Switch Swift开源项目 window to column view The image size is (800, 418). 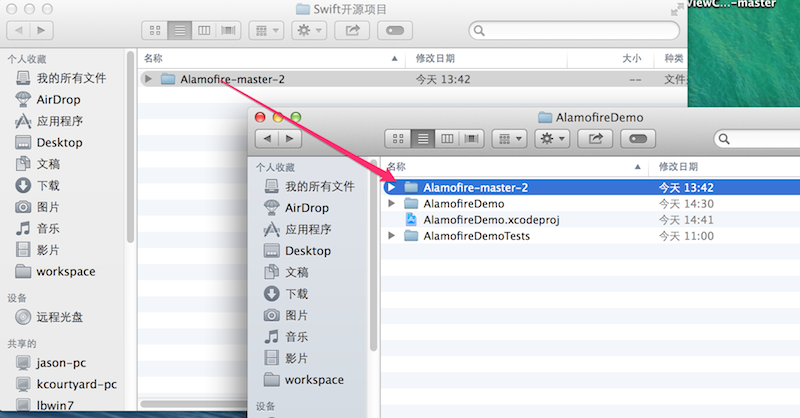[x=204, y=31]
